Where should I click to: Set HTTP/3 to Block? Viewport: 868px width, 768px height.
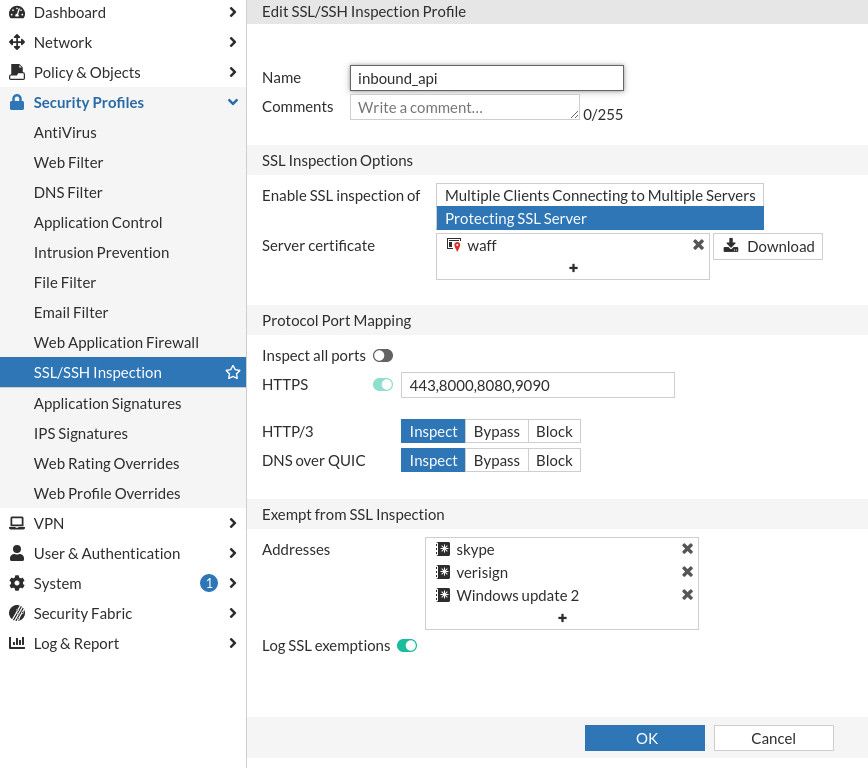click(554, 432)
